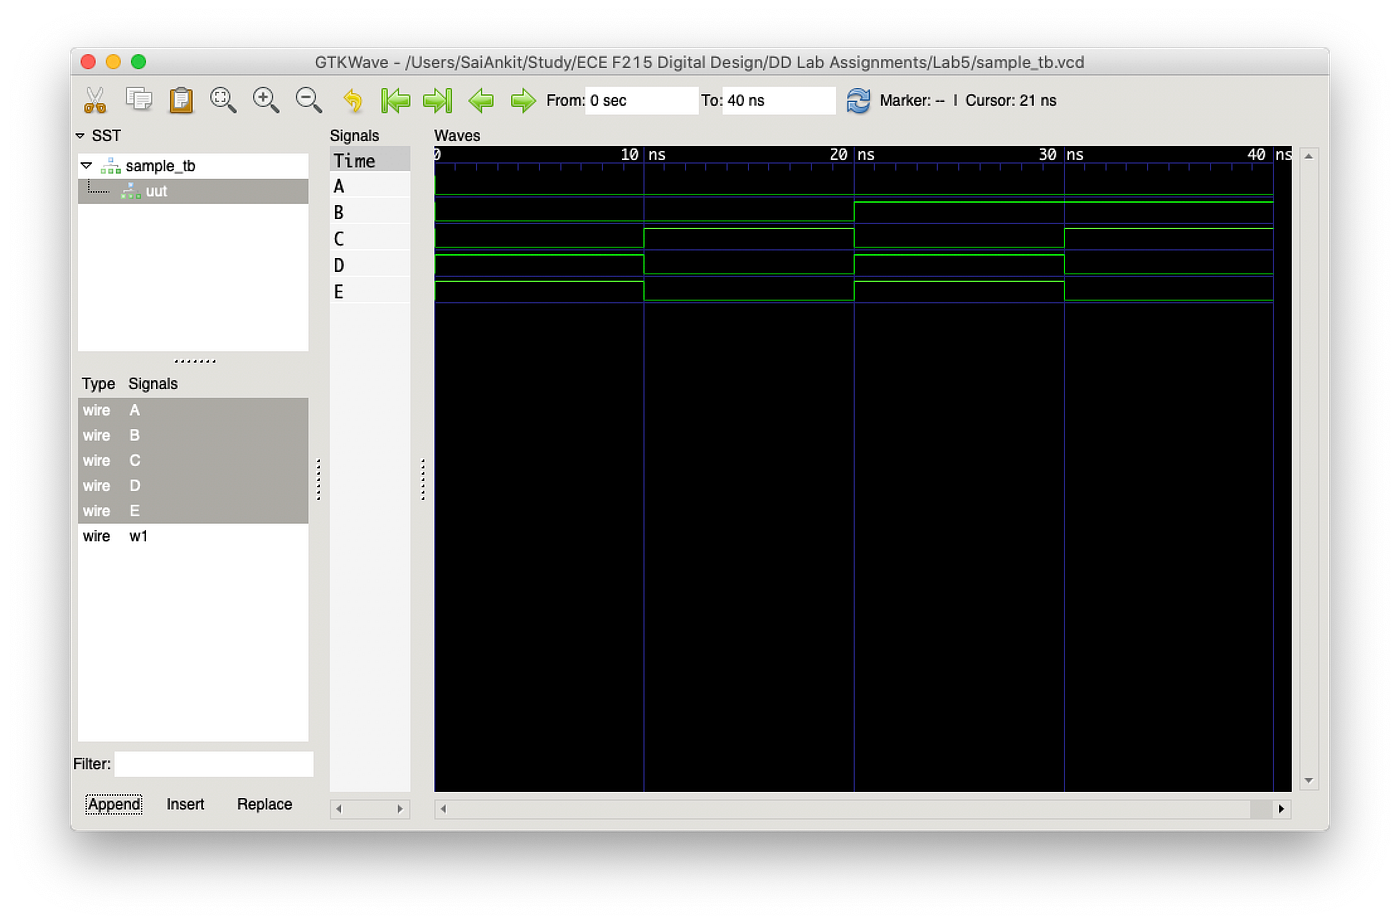Click the waveform horizontal scrollbar right arrow
Viewport: 1400px width, 924px height.
click(1283, 809)
